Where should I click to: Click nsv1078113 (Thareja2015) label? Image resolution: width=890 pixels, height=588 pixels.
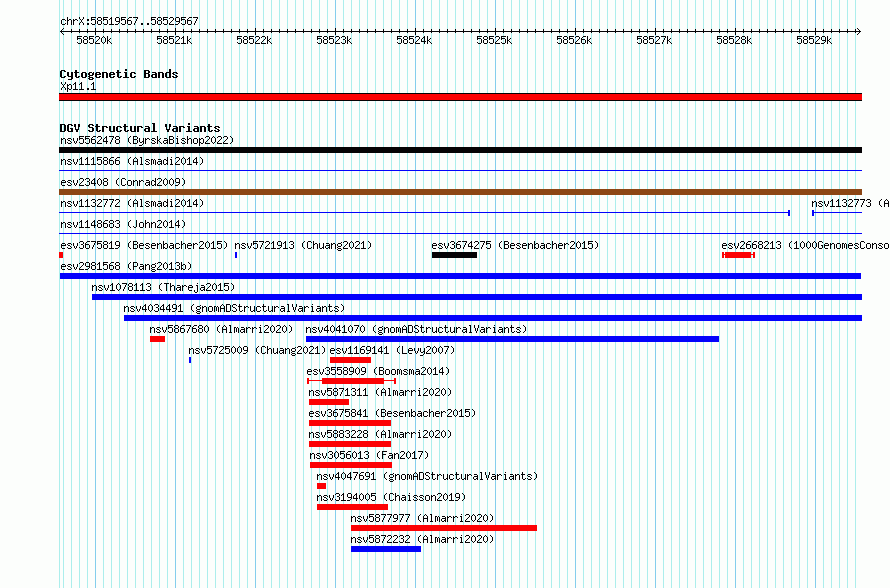[x=163, y=287]
